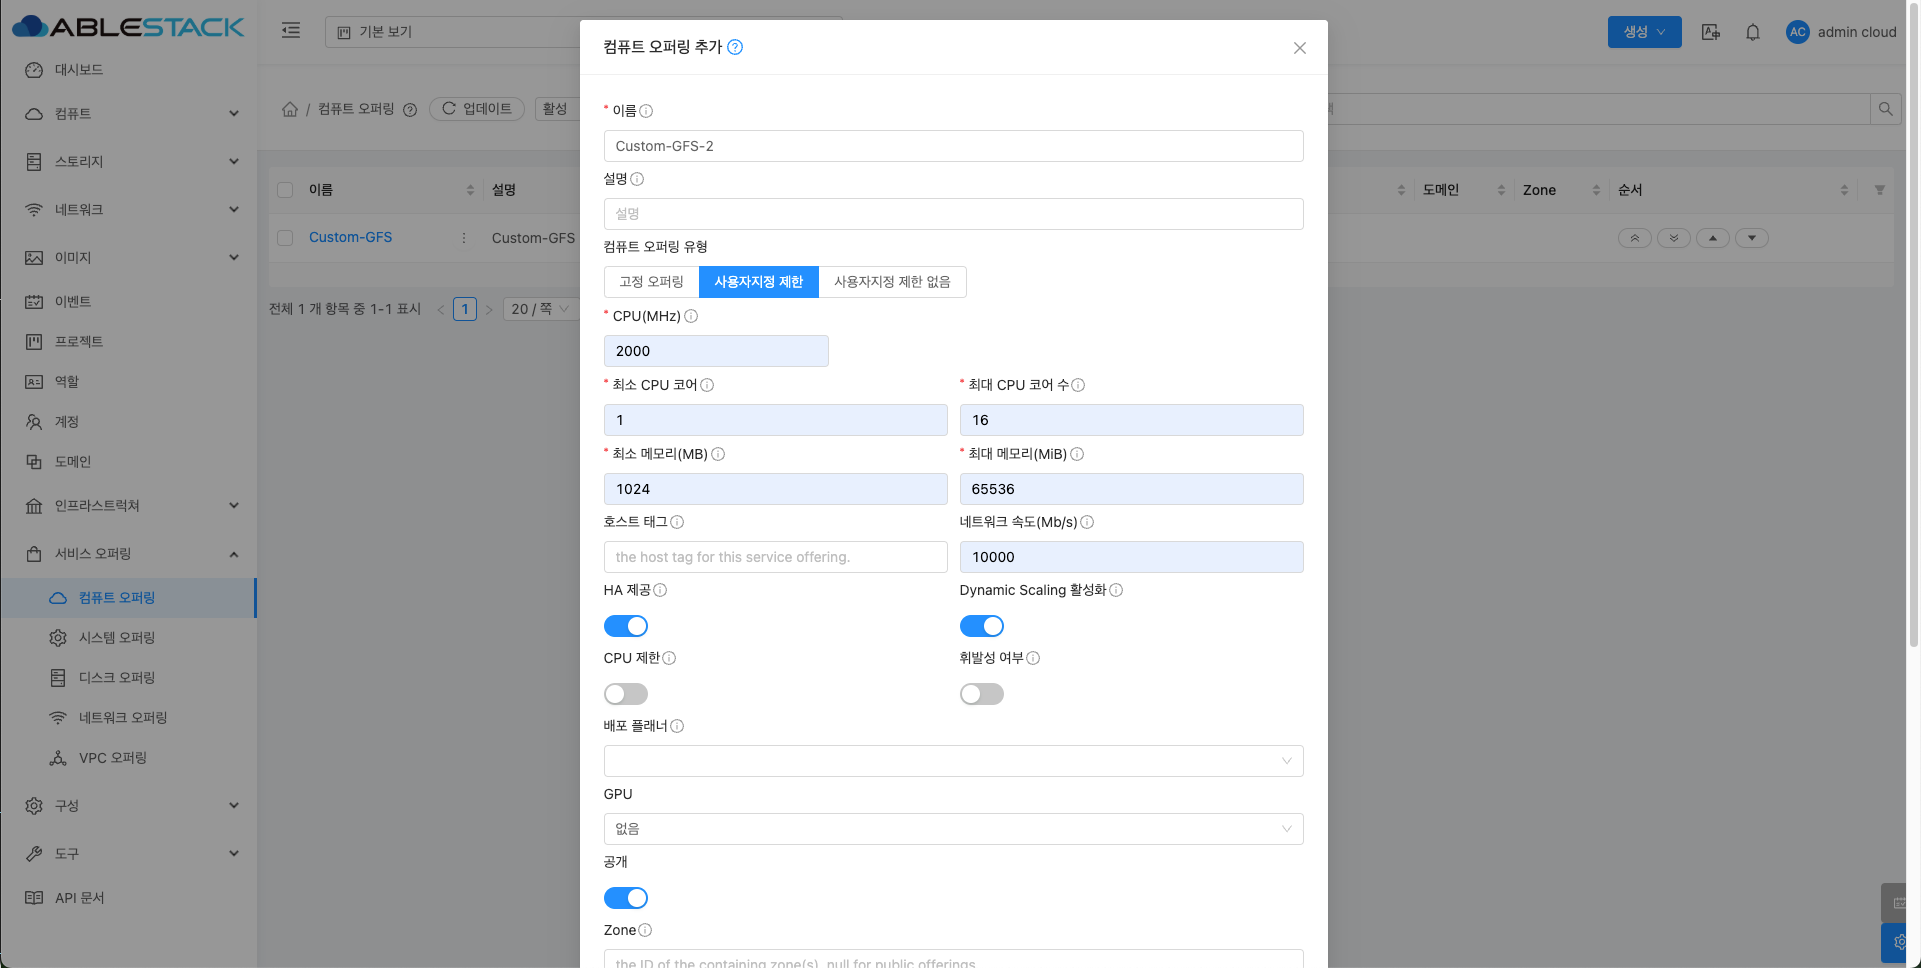Click the 설명 description input field

coord(953,214)
